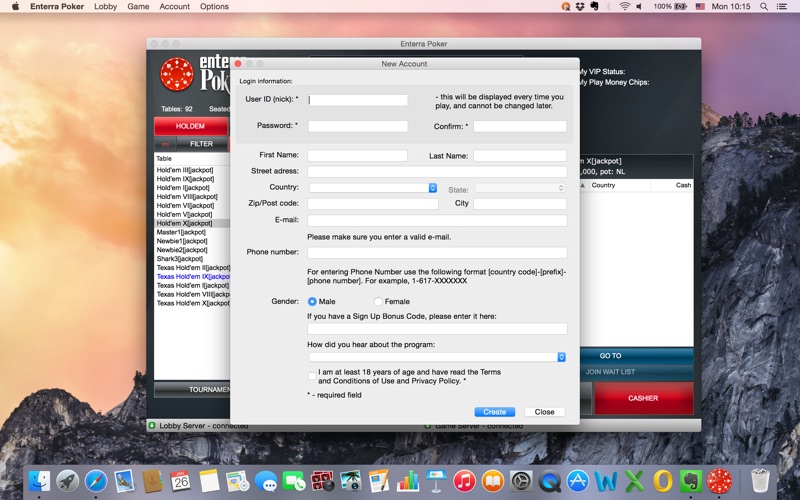Screen dimensions: 800x500
Task: Open Evernote elephant icon in dock
Action: pyautogui.click(x=691, y=481)
